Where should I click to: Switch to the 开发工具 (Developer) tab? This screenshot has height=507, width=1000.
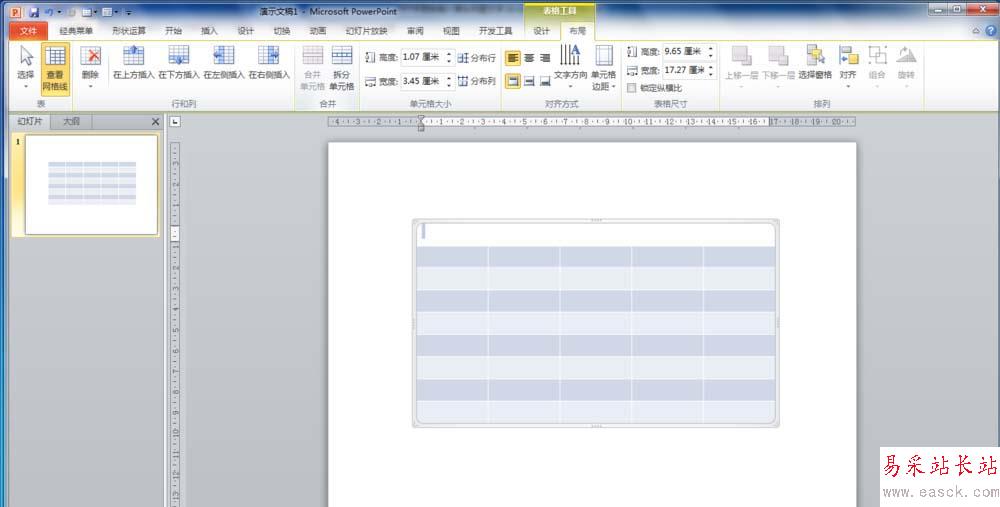tap(496, 31)
